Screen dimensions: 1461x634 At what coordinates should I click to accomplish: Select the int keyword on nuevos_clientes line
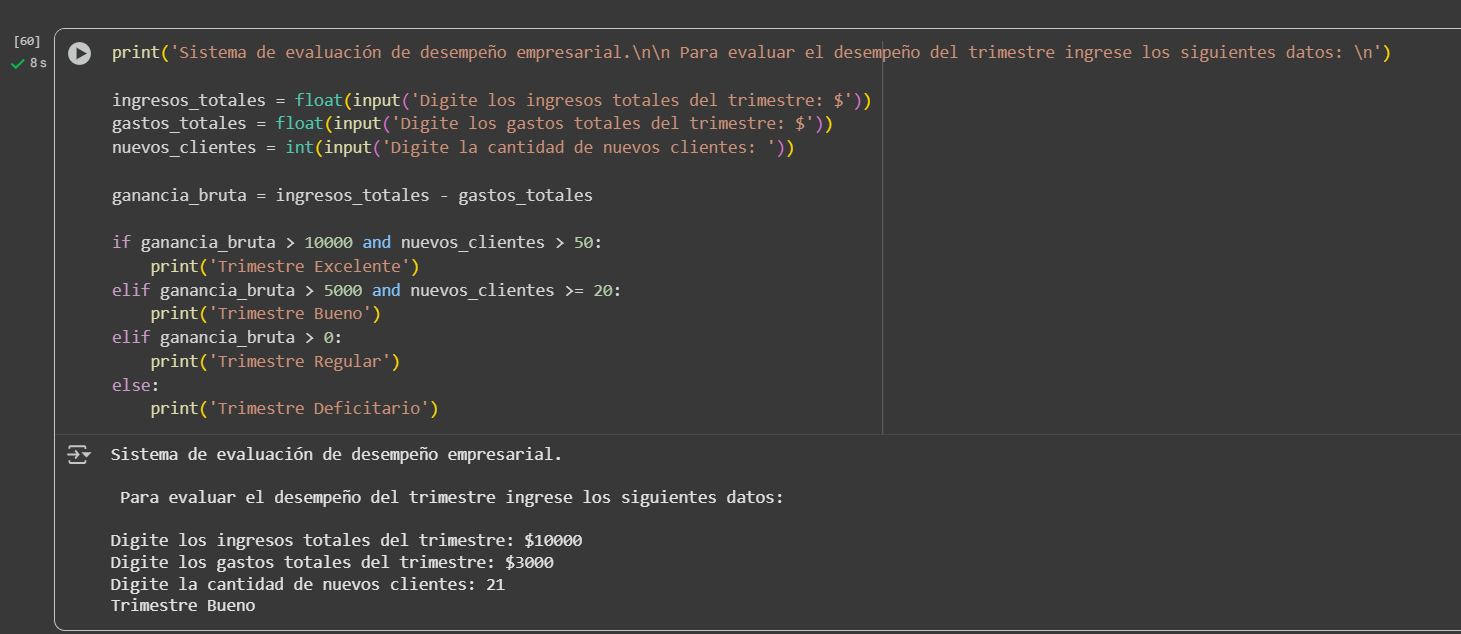click(299, 147)
